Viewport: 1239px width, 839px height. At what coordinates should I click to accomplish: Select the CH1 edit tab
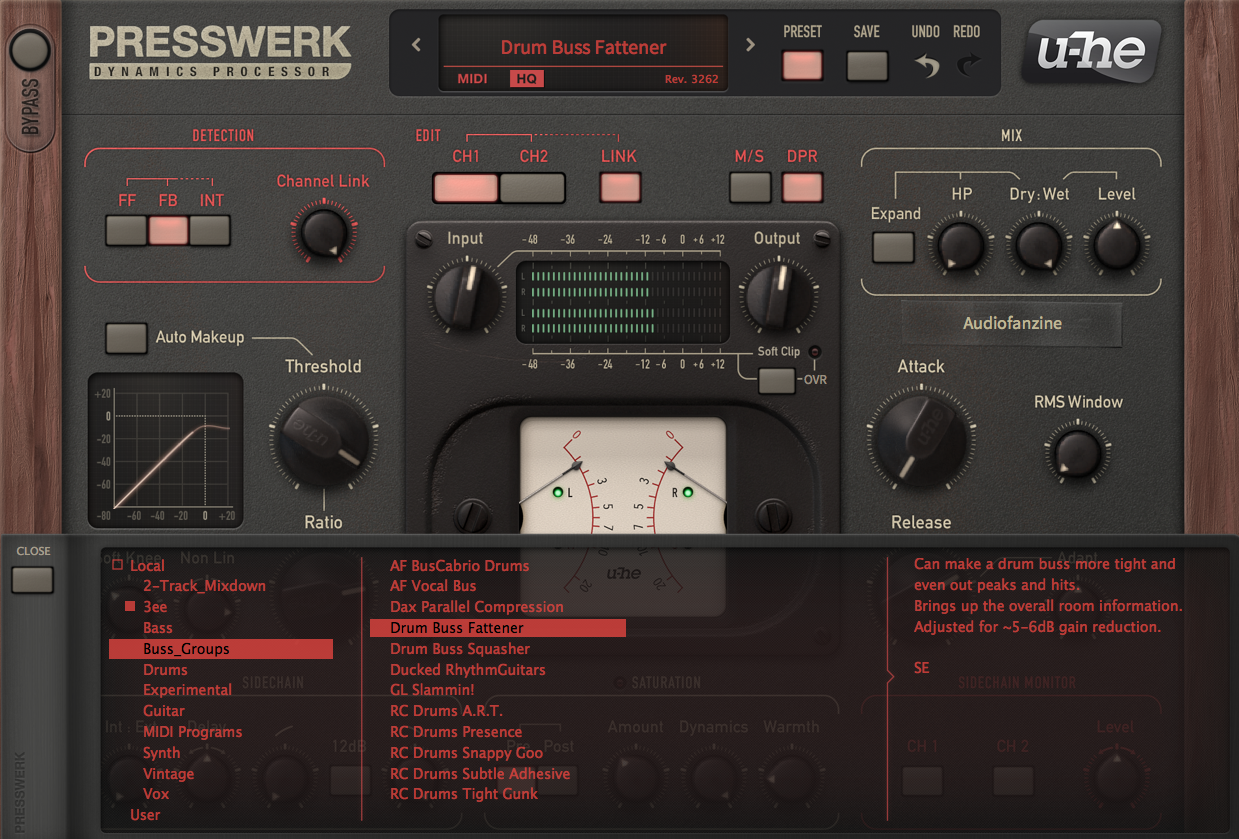465,187
